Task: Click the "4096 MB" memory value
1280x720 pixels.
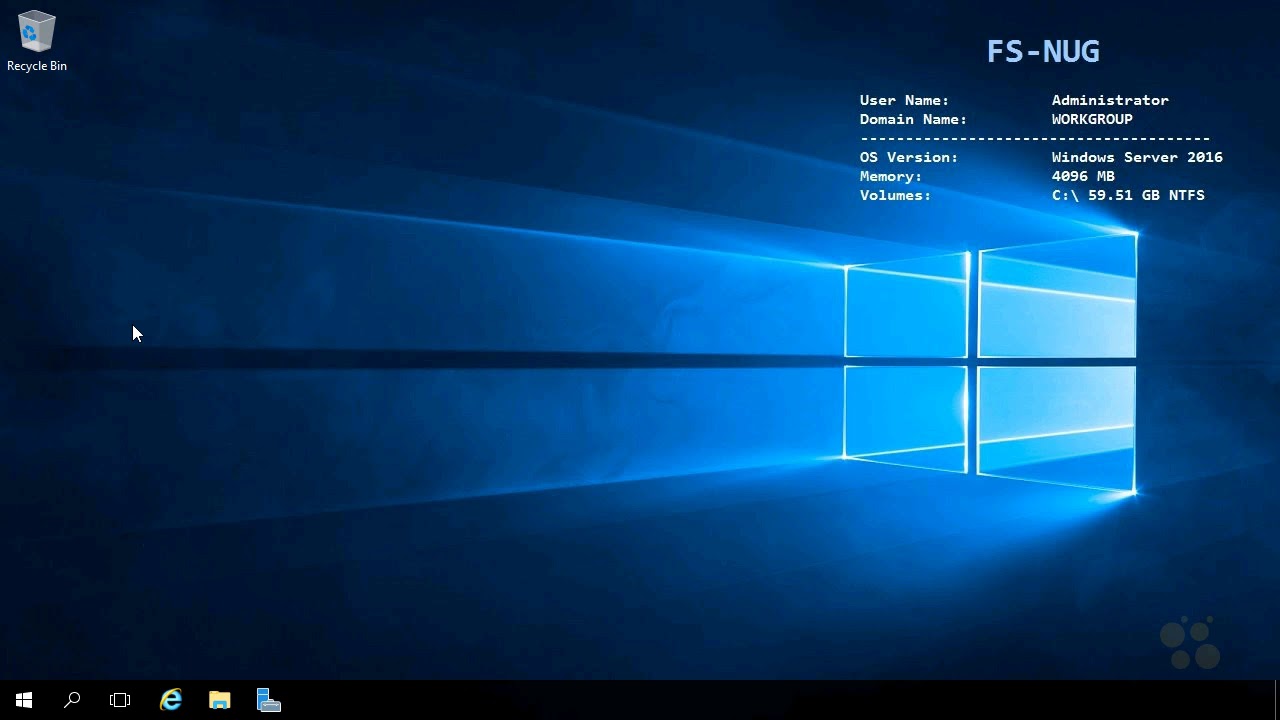Action: pos(1083,176)
